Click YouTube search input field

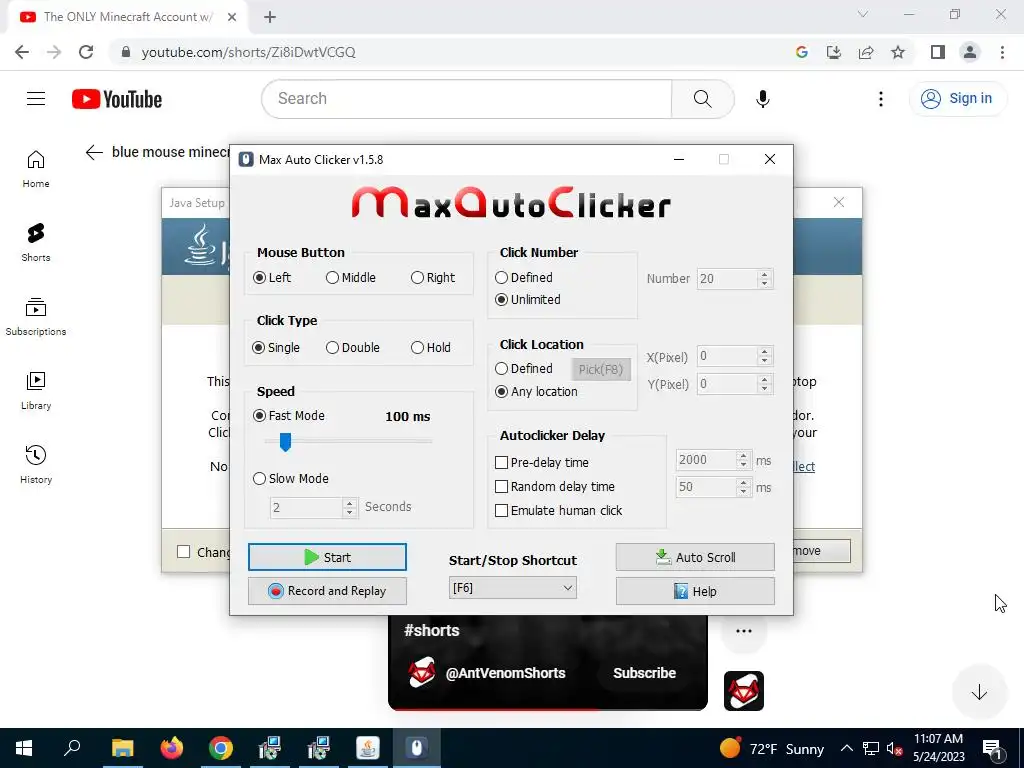(x=466, y=99)
